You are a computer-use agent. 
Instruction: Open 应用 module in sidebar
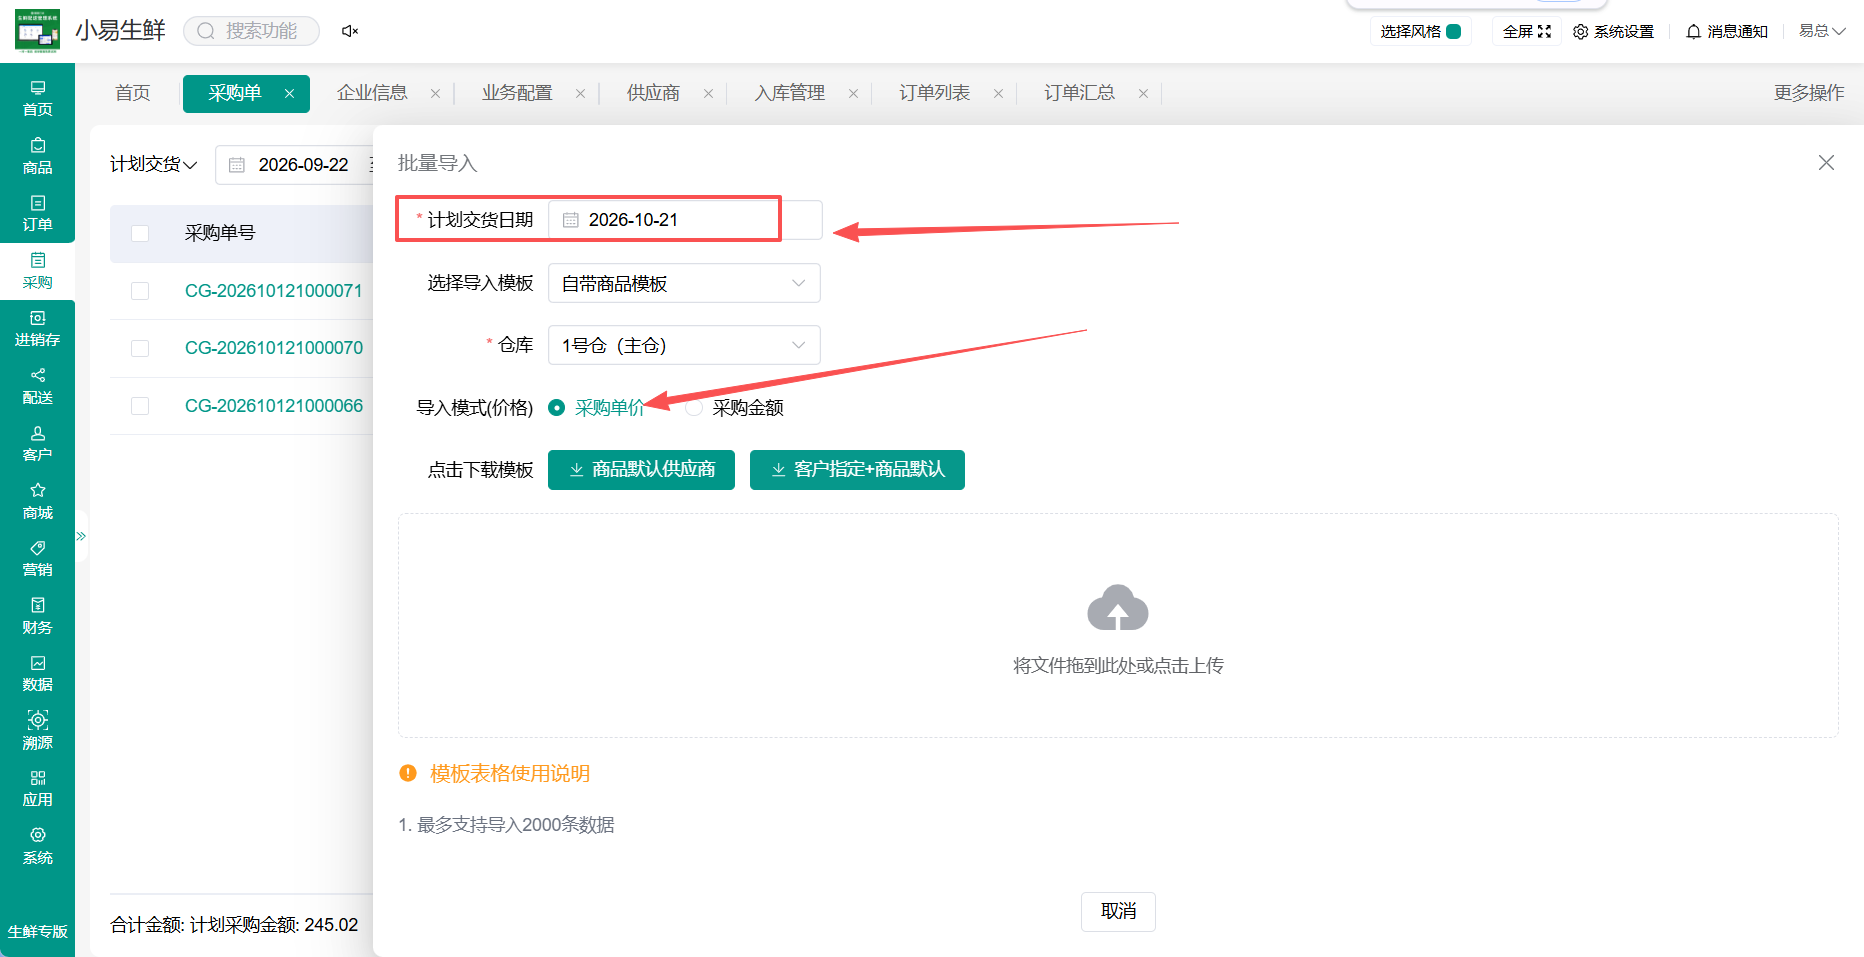[x=37, y=788]
